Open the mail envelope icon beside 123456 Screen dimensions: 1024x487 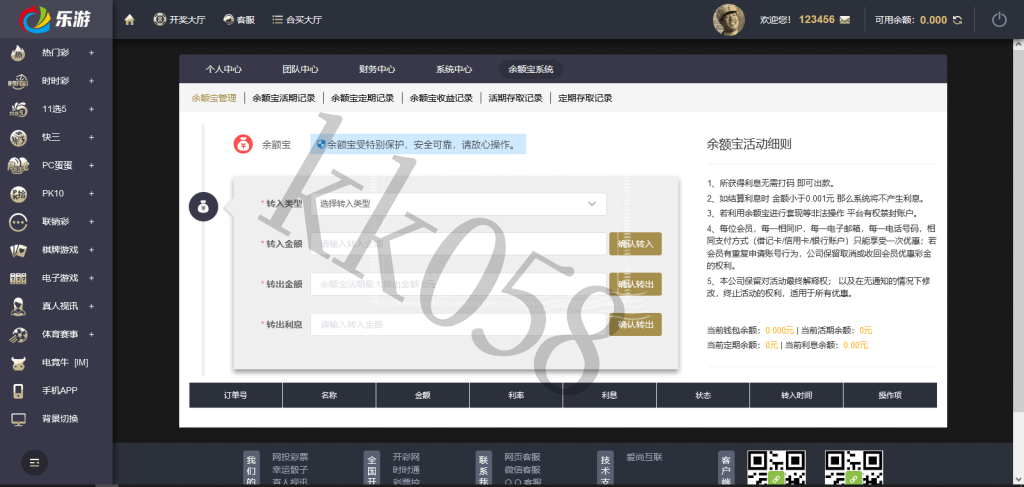click(845, 20)
